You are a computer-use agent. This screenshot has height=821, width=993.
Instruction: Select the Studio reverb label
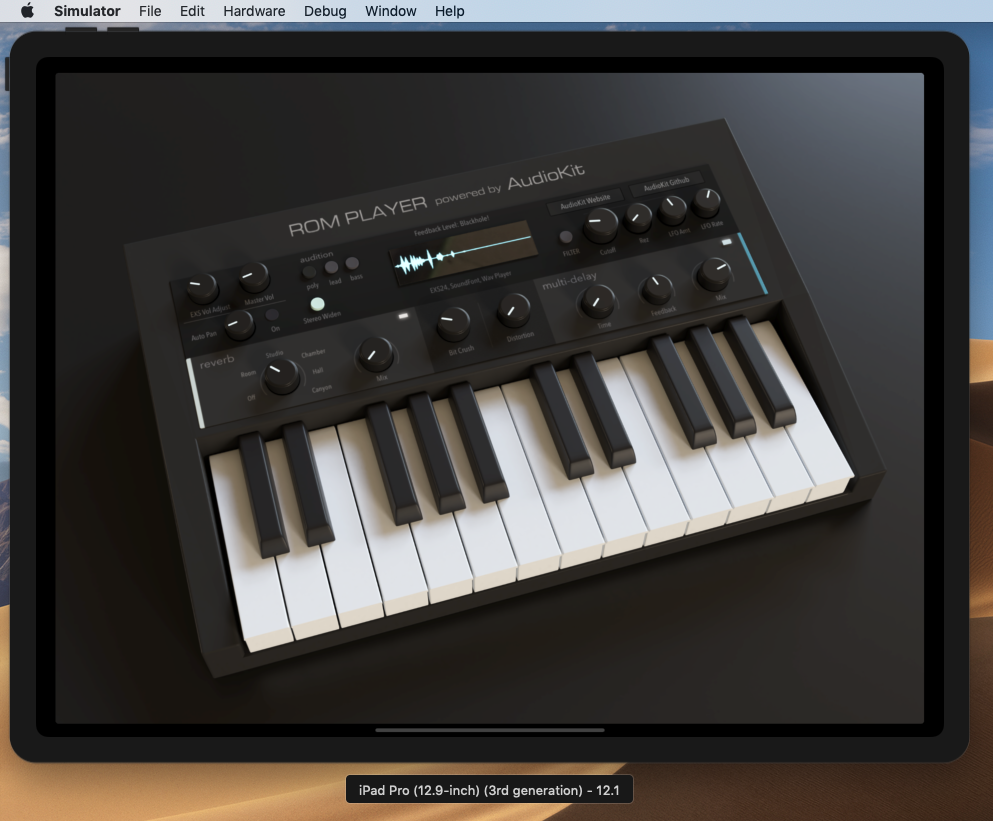tap(274, 353)
